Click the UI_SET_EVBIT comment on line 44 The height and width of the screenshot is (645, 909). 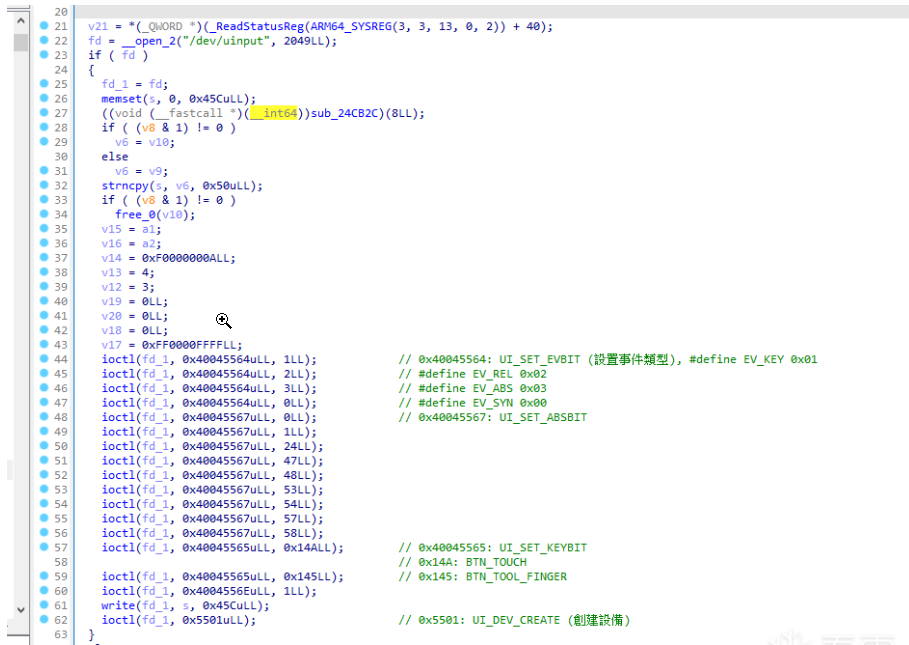[x=608, y=359]
